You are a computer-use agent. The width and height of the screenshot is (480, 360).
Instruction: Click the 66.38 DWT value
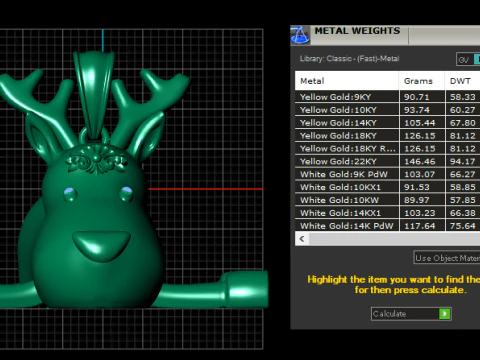point(463,213)
